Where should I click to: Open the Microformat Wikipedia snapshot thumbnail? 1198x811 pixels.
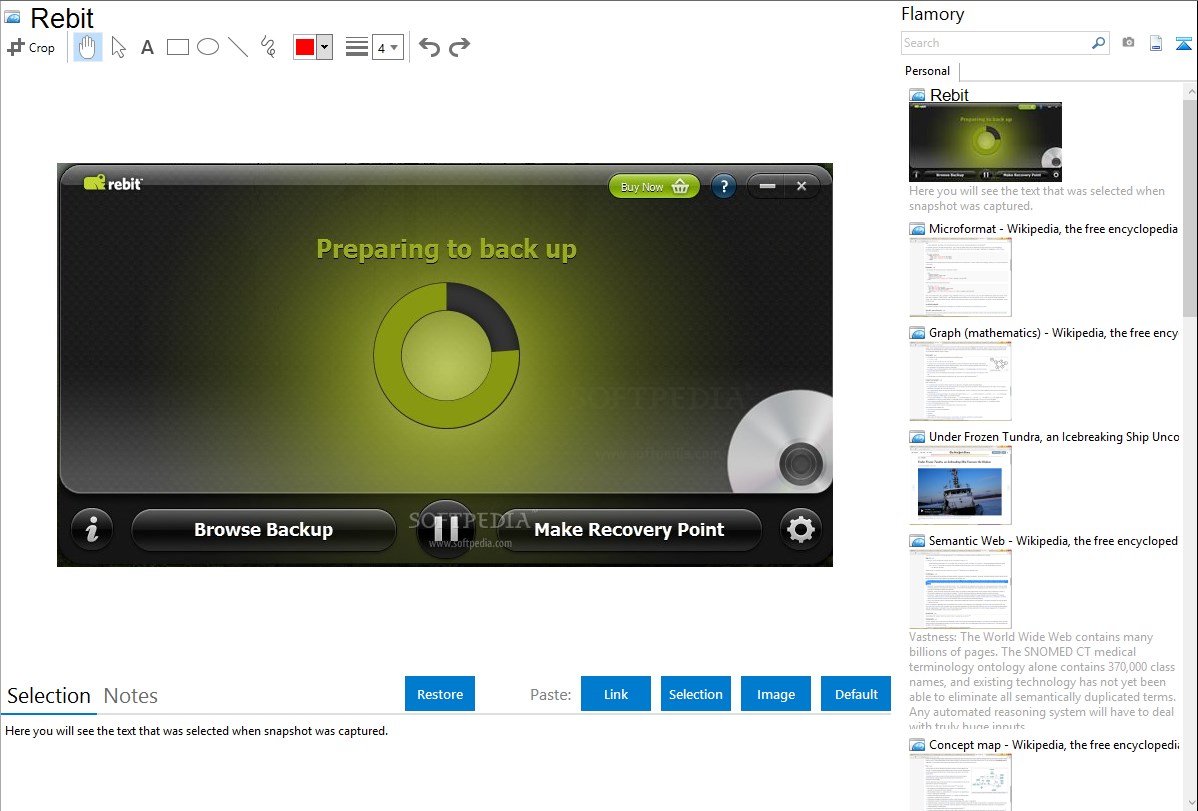click(960, 277)
